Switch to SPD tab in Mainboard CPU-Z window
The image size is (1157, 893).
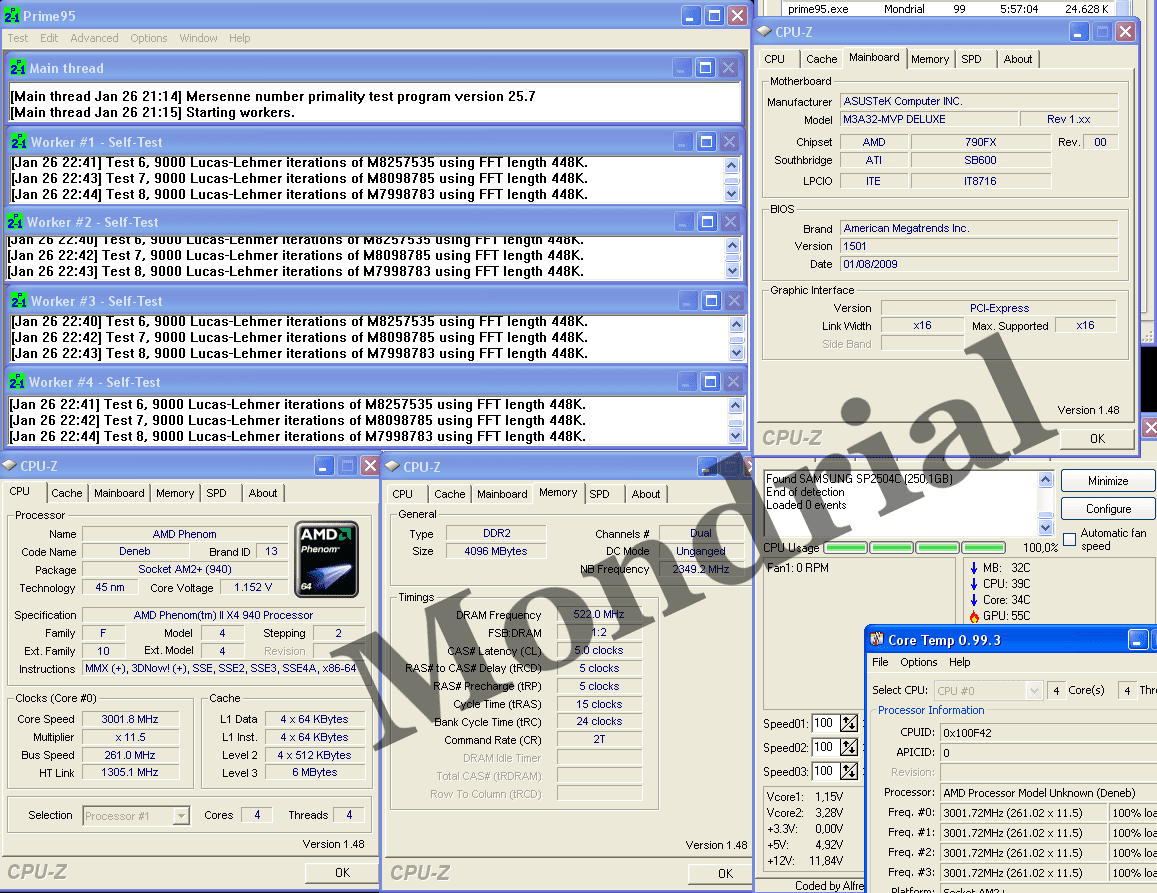click(971, 59)
